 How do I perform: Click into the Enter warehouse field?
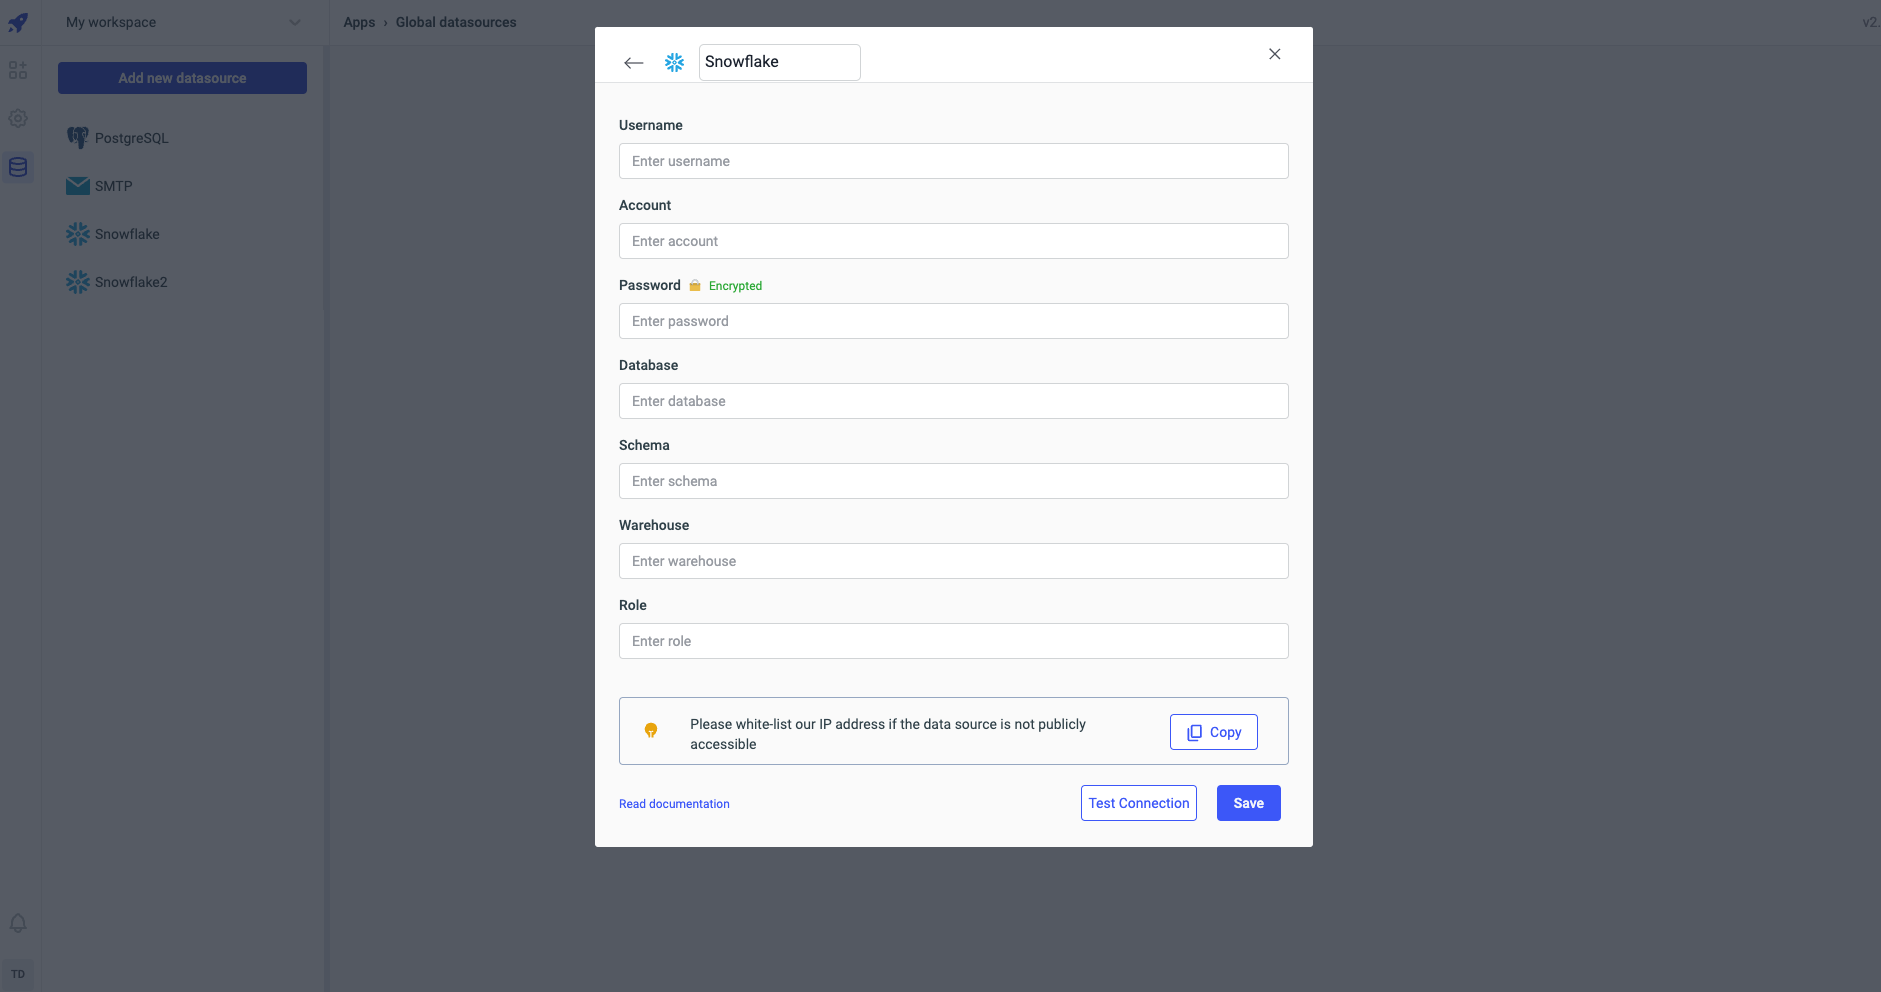(x=953, y=561)
